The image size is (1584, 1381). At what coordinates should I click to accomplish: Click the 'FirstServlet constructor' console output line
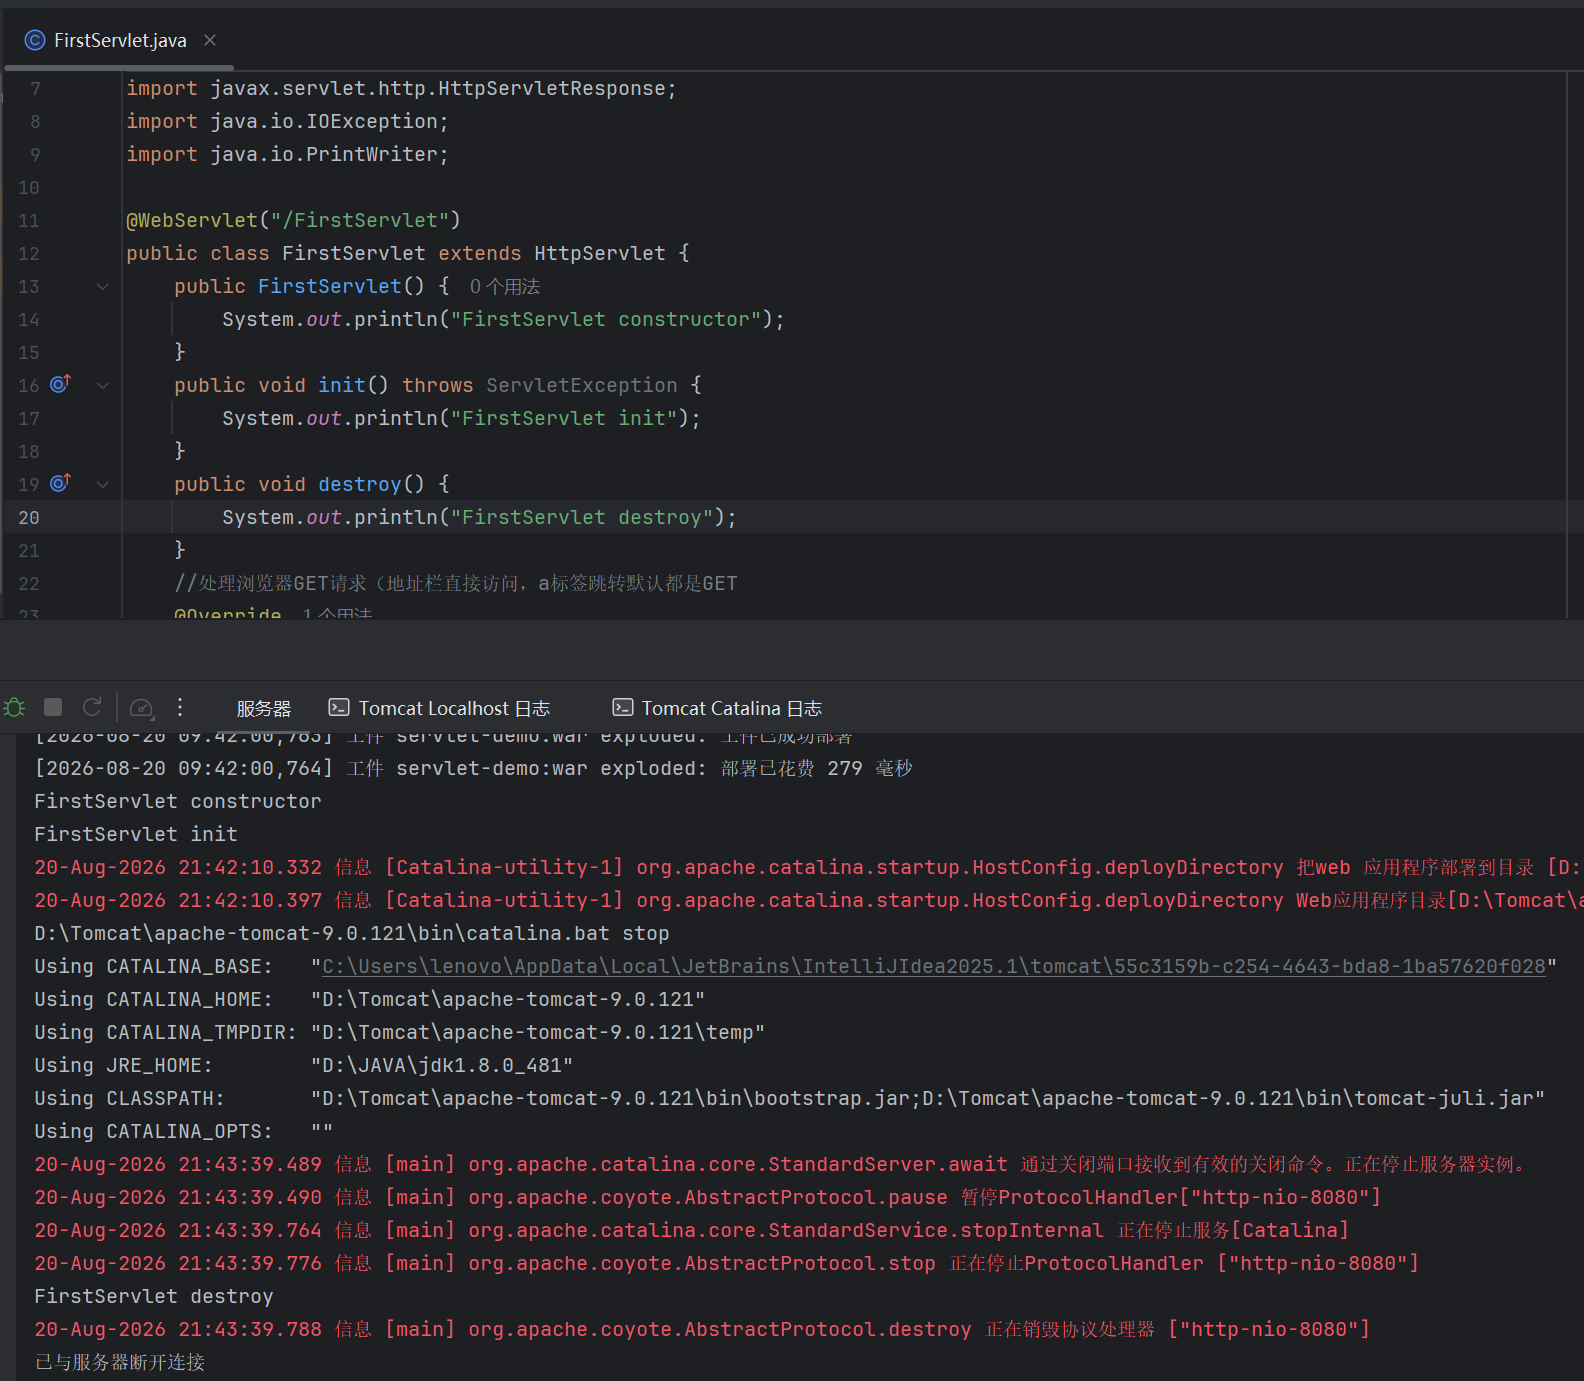pos(178,801)
